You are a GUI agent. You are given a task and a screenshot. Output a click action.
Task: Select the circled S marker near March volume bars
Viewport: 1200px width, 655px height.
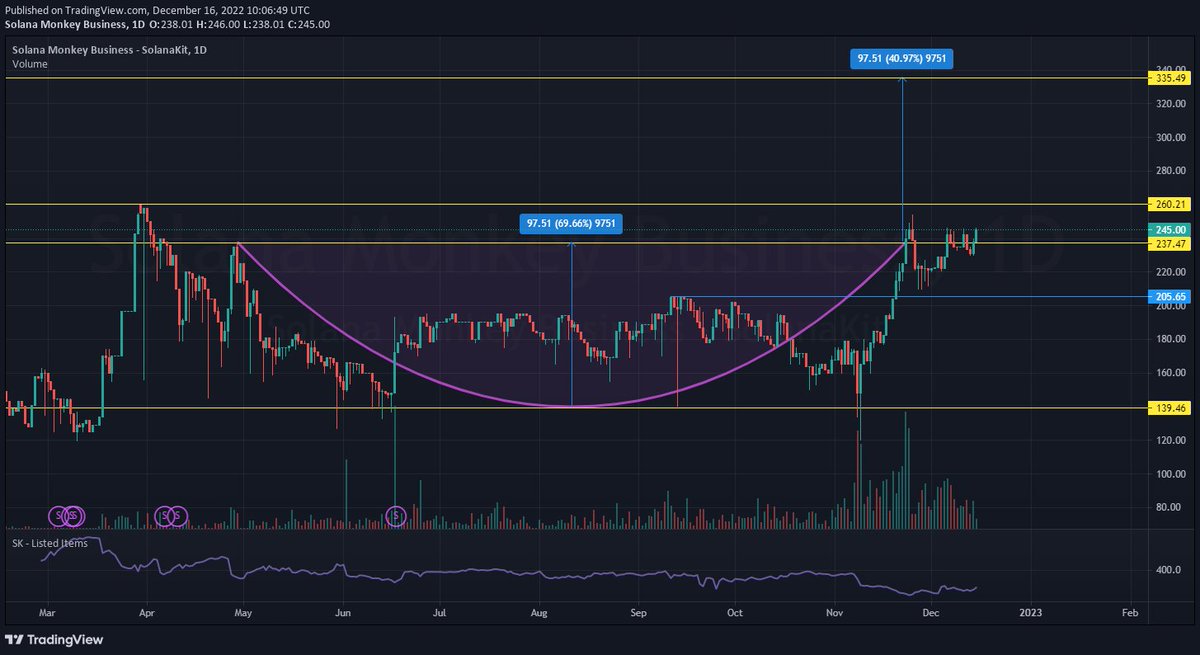[58, 515]
